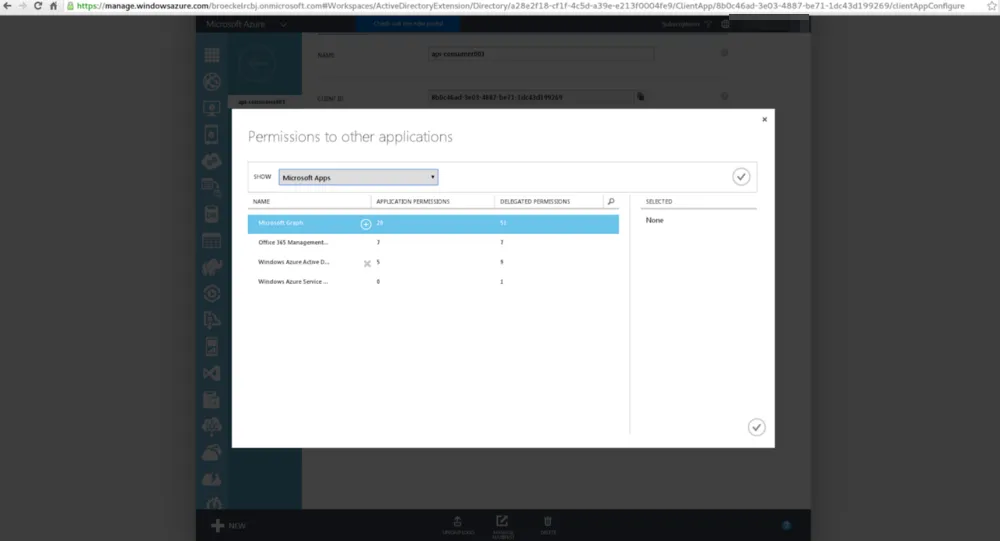Click the browser address bar URL
Image resolution: width=1000 pixels, height=541 pixels.
(520, 6)
